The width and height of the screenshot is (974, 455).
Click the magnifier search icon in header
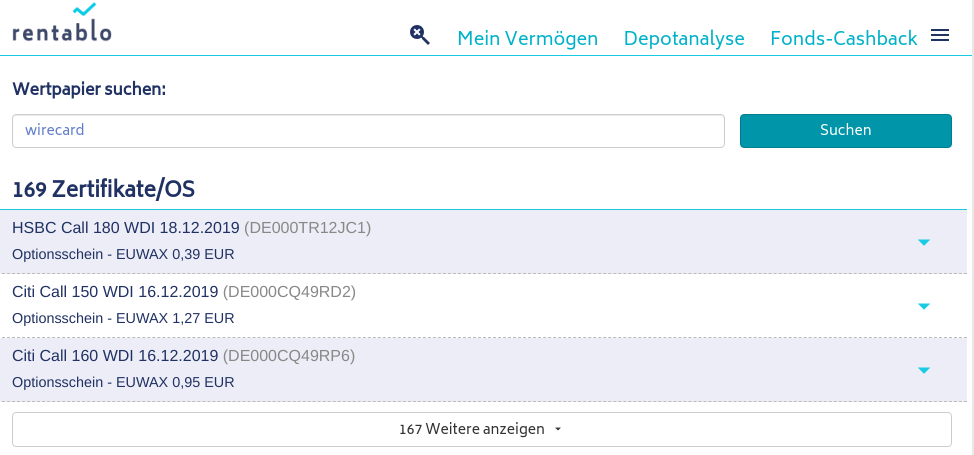420,35
